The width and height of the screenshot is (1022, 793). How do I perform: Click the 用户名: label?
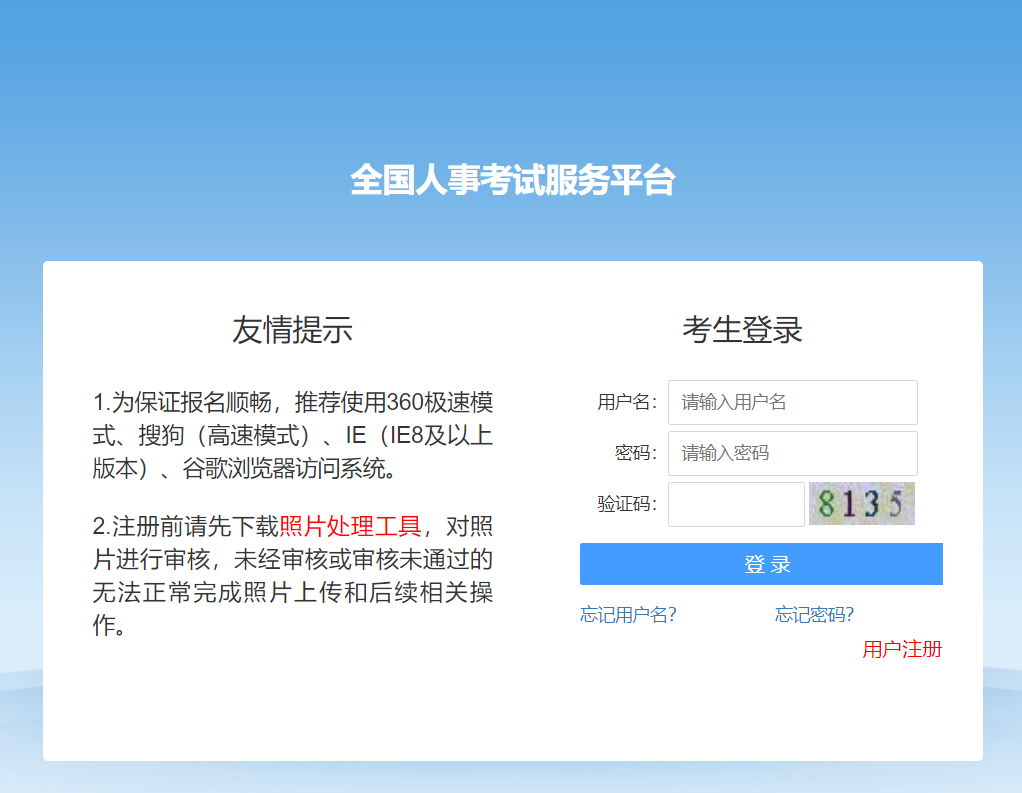pos(627,402)
